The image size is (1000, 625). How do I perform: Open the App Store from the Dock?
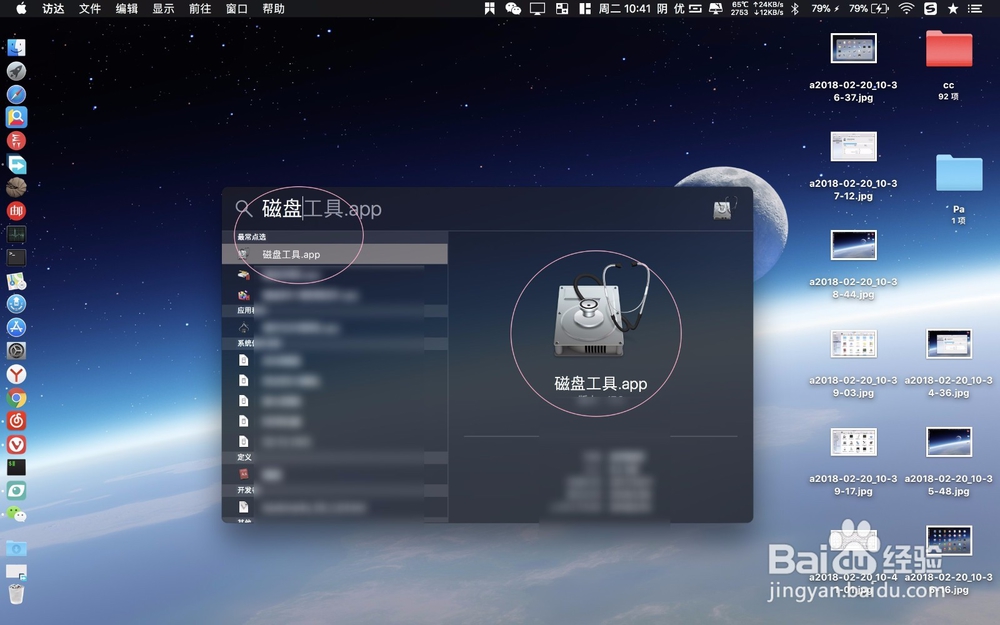pos(16,327)
